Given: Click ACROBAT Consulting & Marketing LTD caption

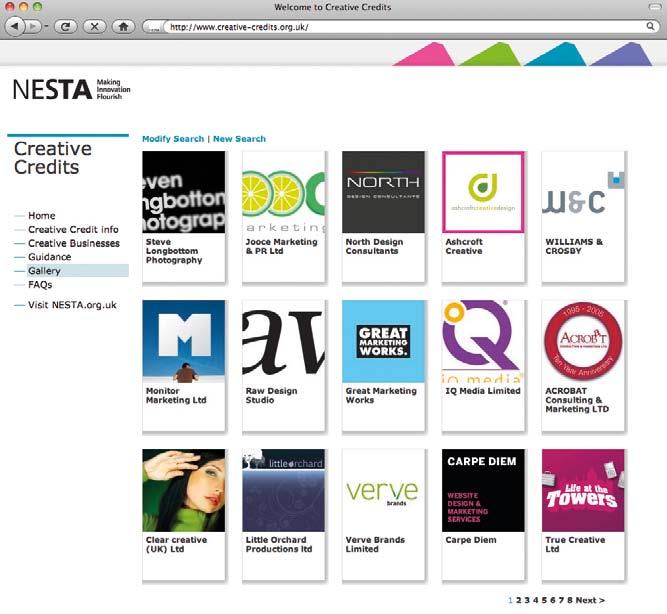Looking at the screenshot, I should click(577, 400).
